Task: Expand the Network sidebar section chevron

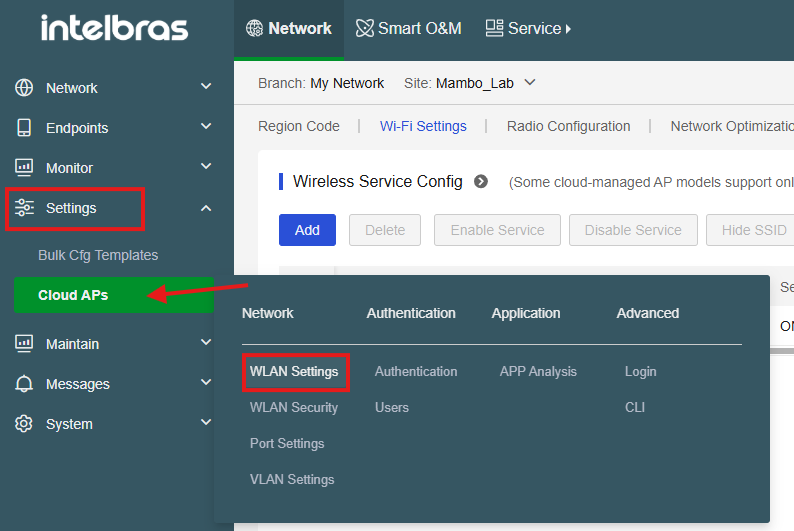Action: coord(206,87)
